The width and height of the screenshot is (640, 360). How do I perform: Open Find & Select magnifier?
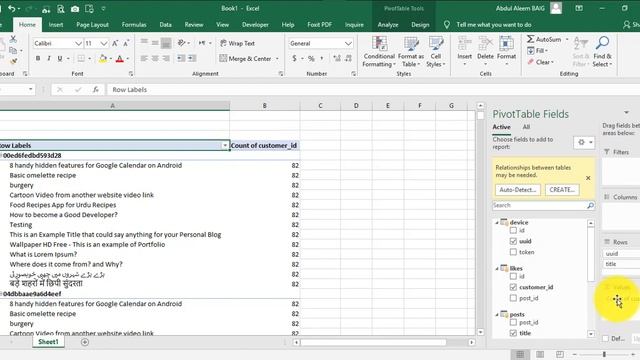pyautogui.click(x=602, y=42)
